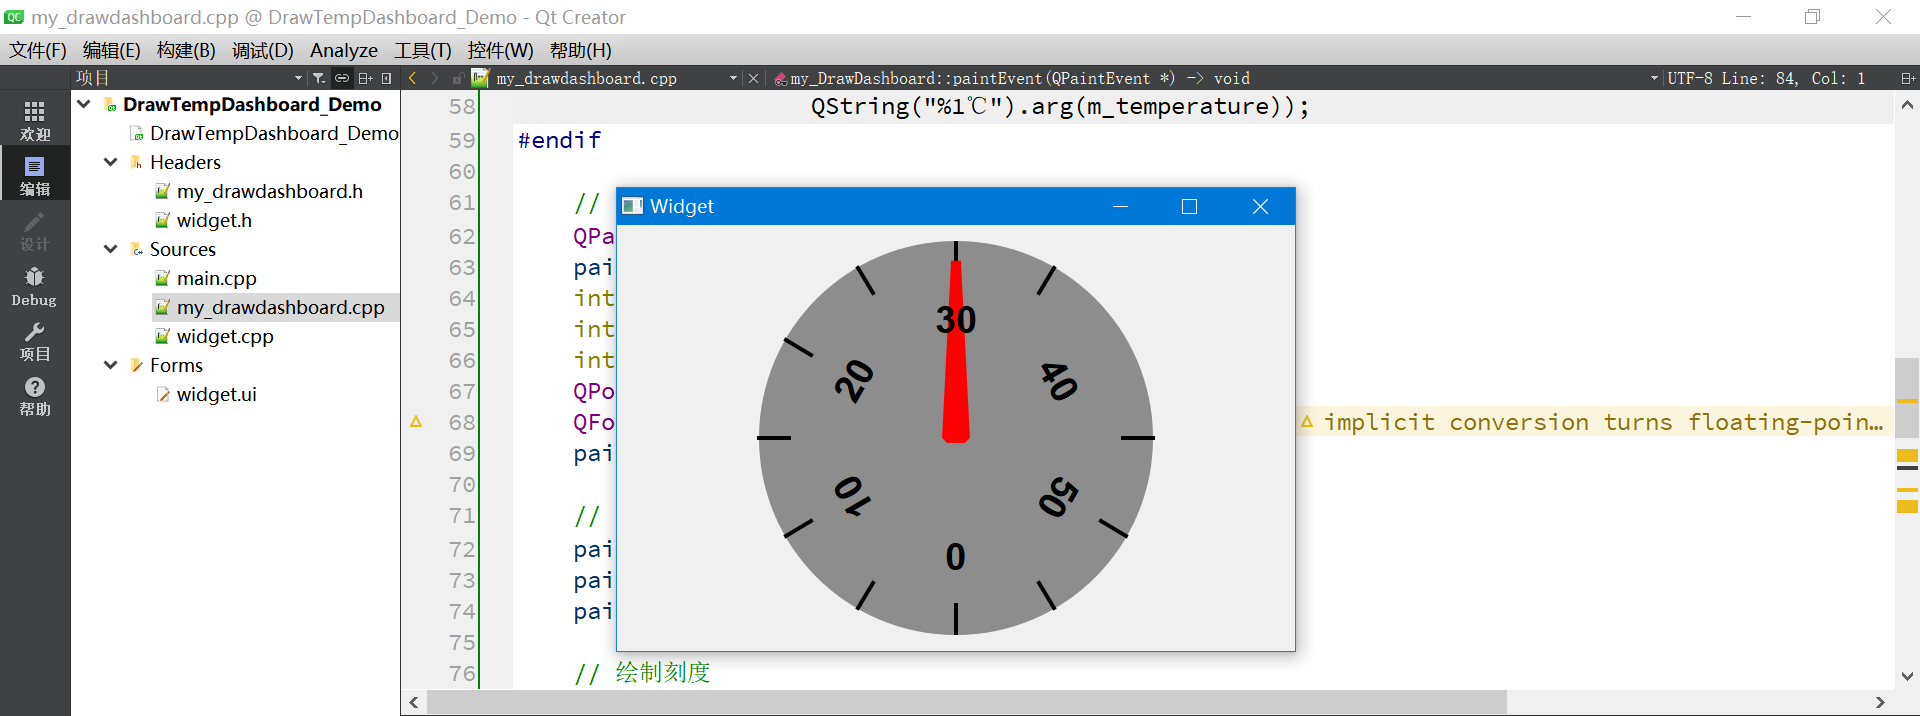Open widget.h in Headers
The image size is (1920, 716).
tap(203, 220)
